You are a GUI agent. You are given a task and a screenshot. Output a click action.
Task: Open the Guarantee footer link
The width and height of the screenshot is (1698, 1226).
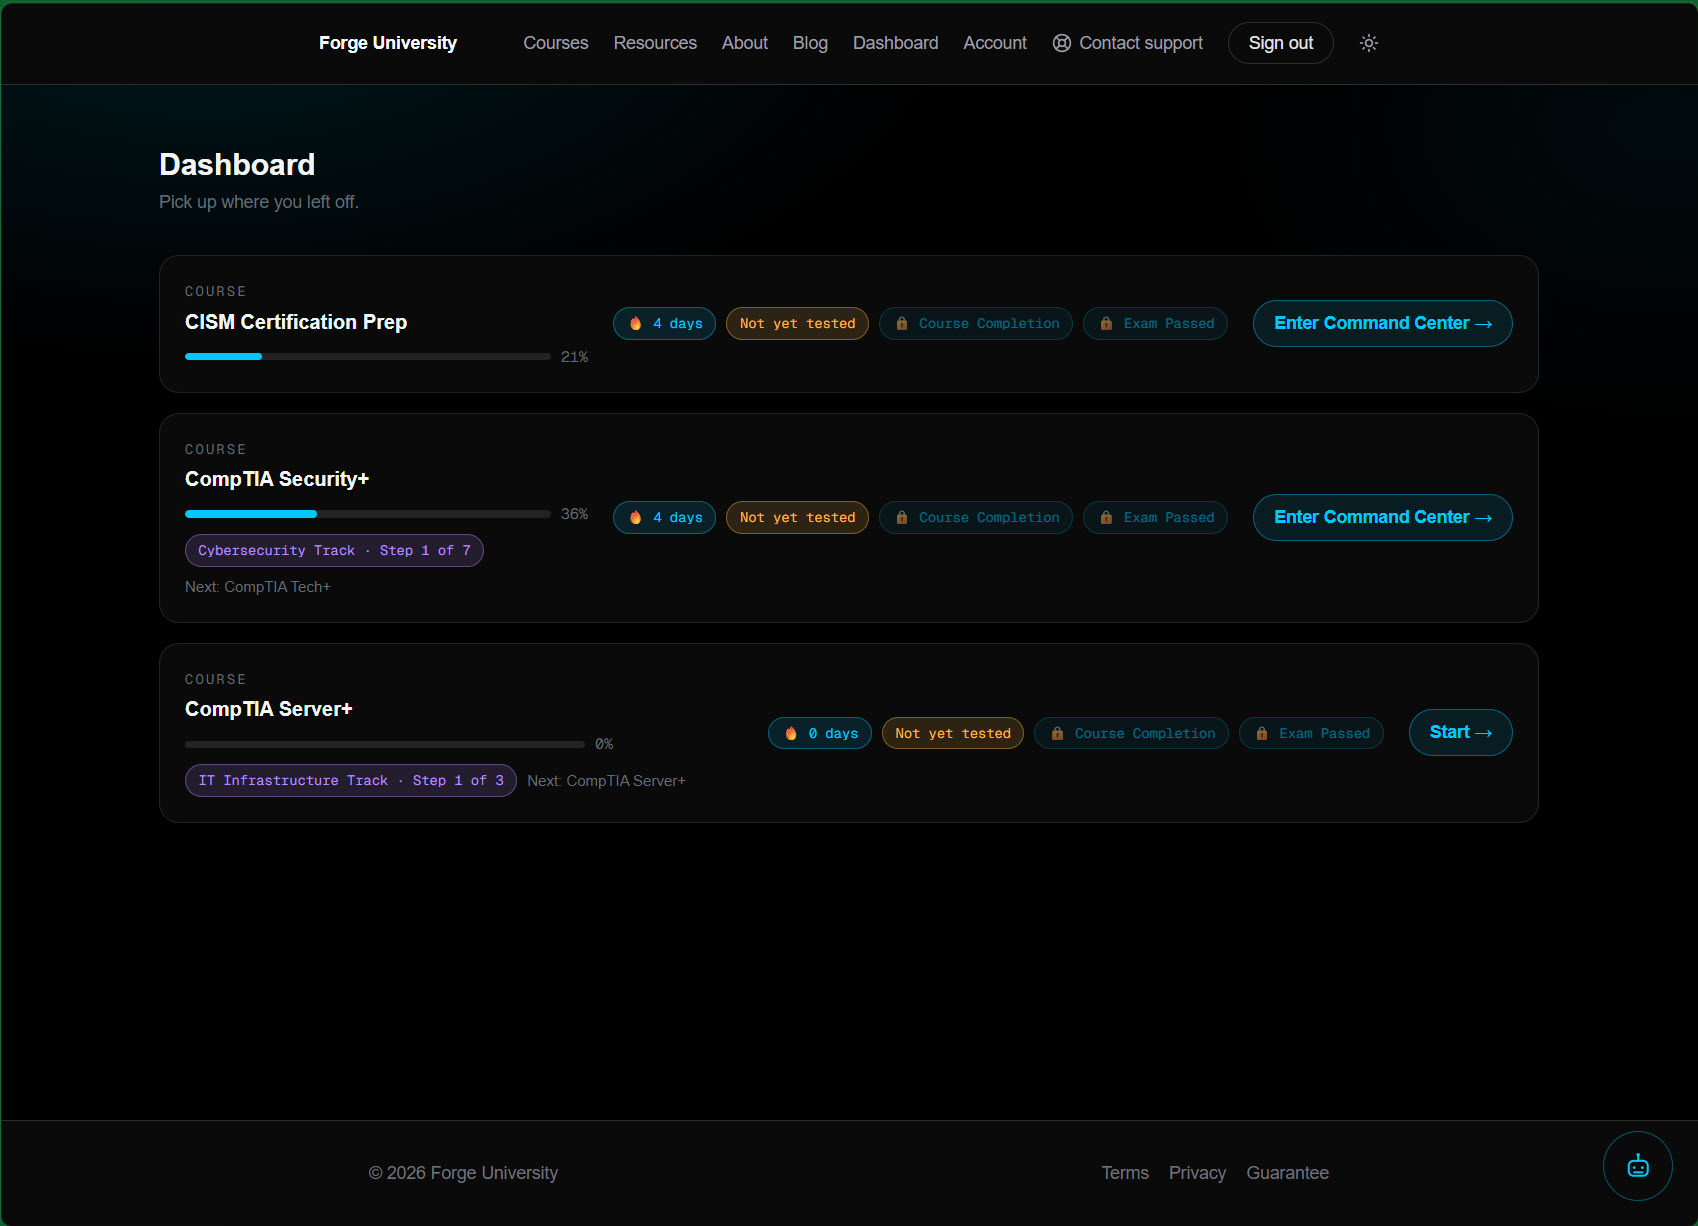coord(1287,1173)
